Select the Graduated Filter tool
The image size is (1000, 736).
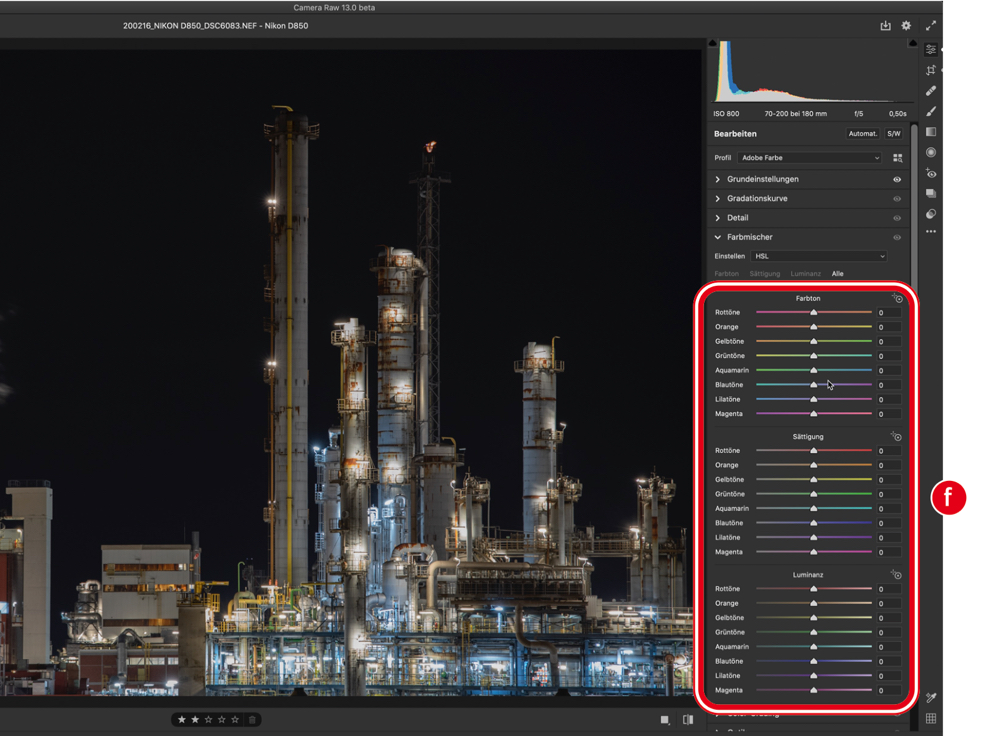(x=931, y=132)
